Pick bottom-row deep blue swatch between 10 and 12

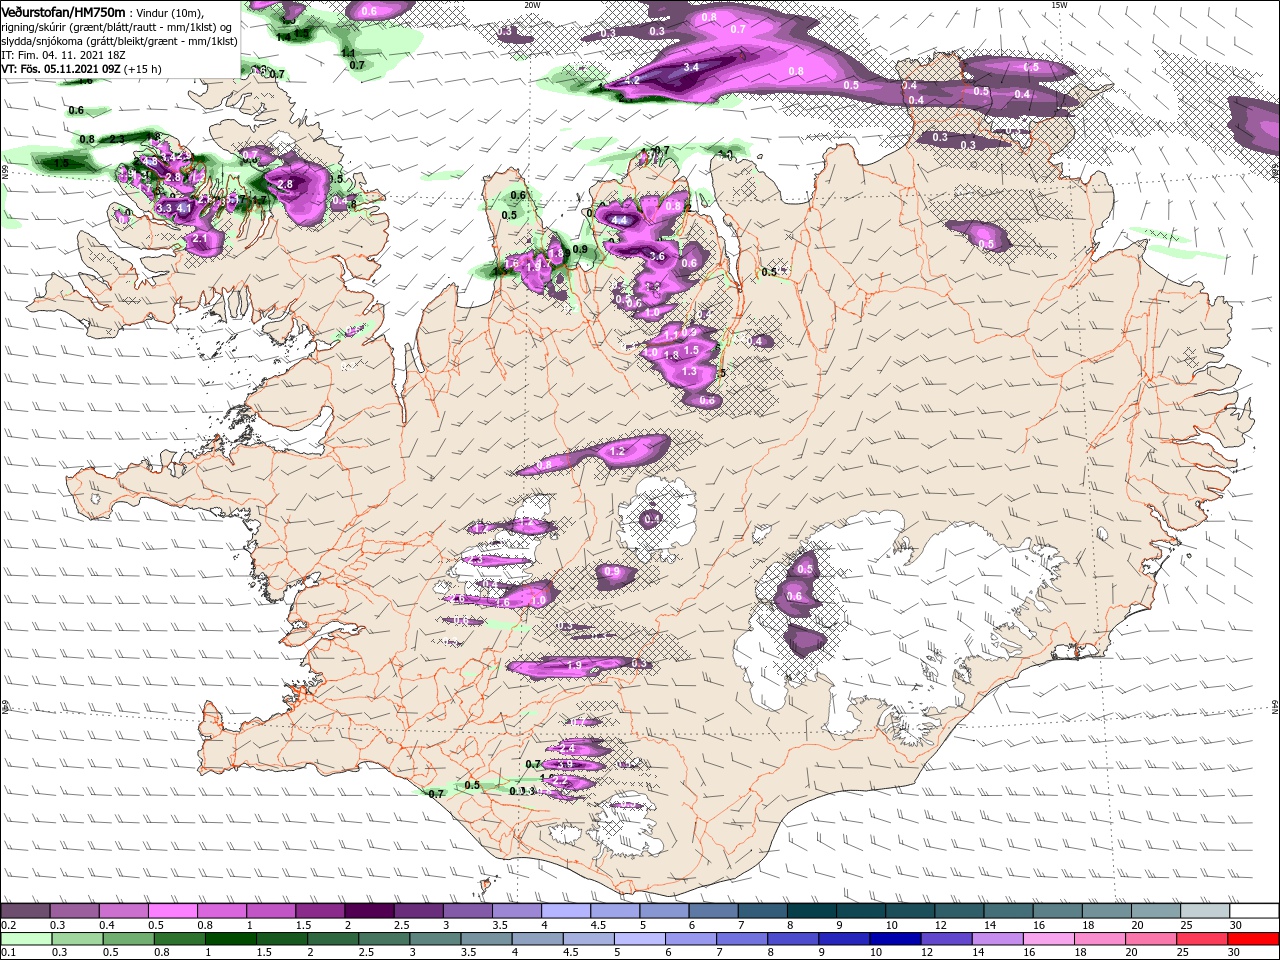tap(896, 939)
